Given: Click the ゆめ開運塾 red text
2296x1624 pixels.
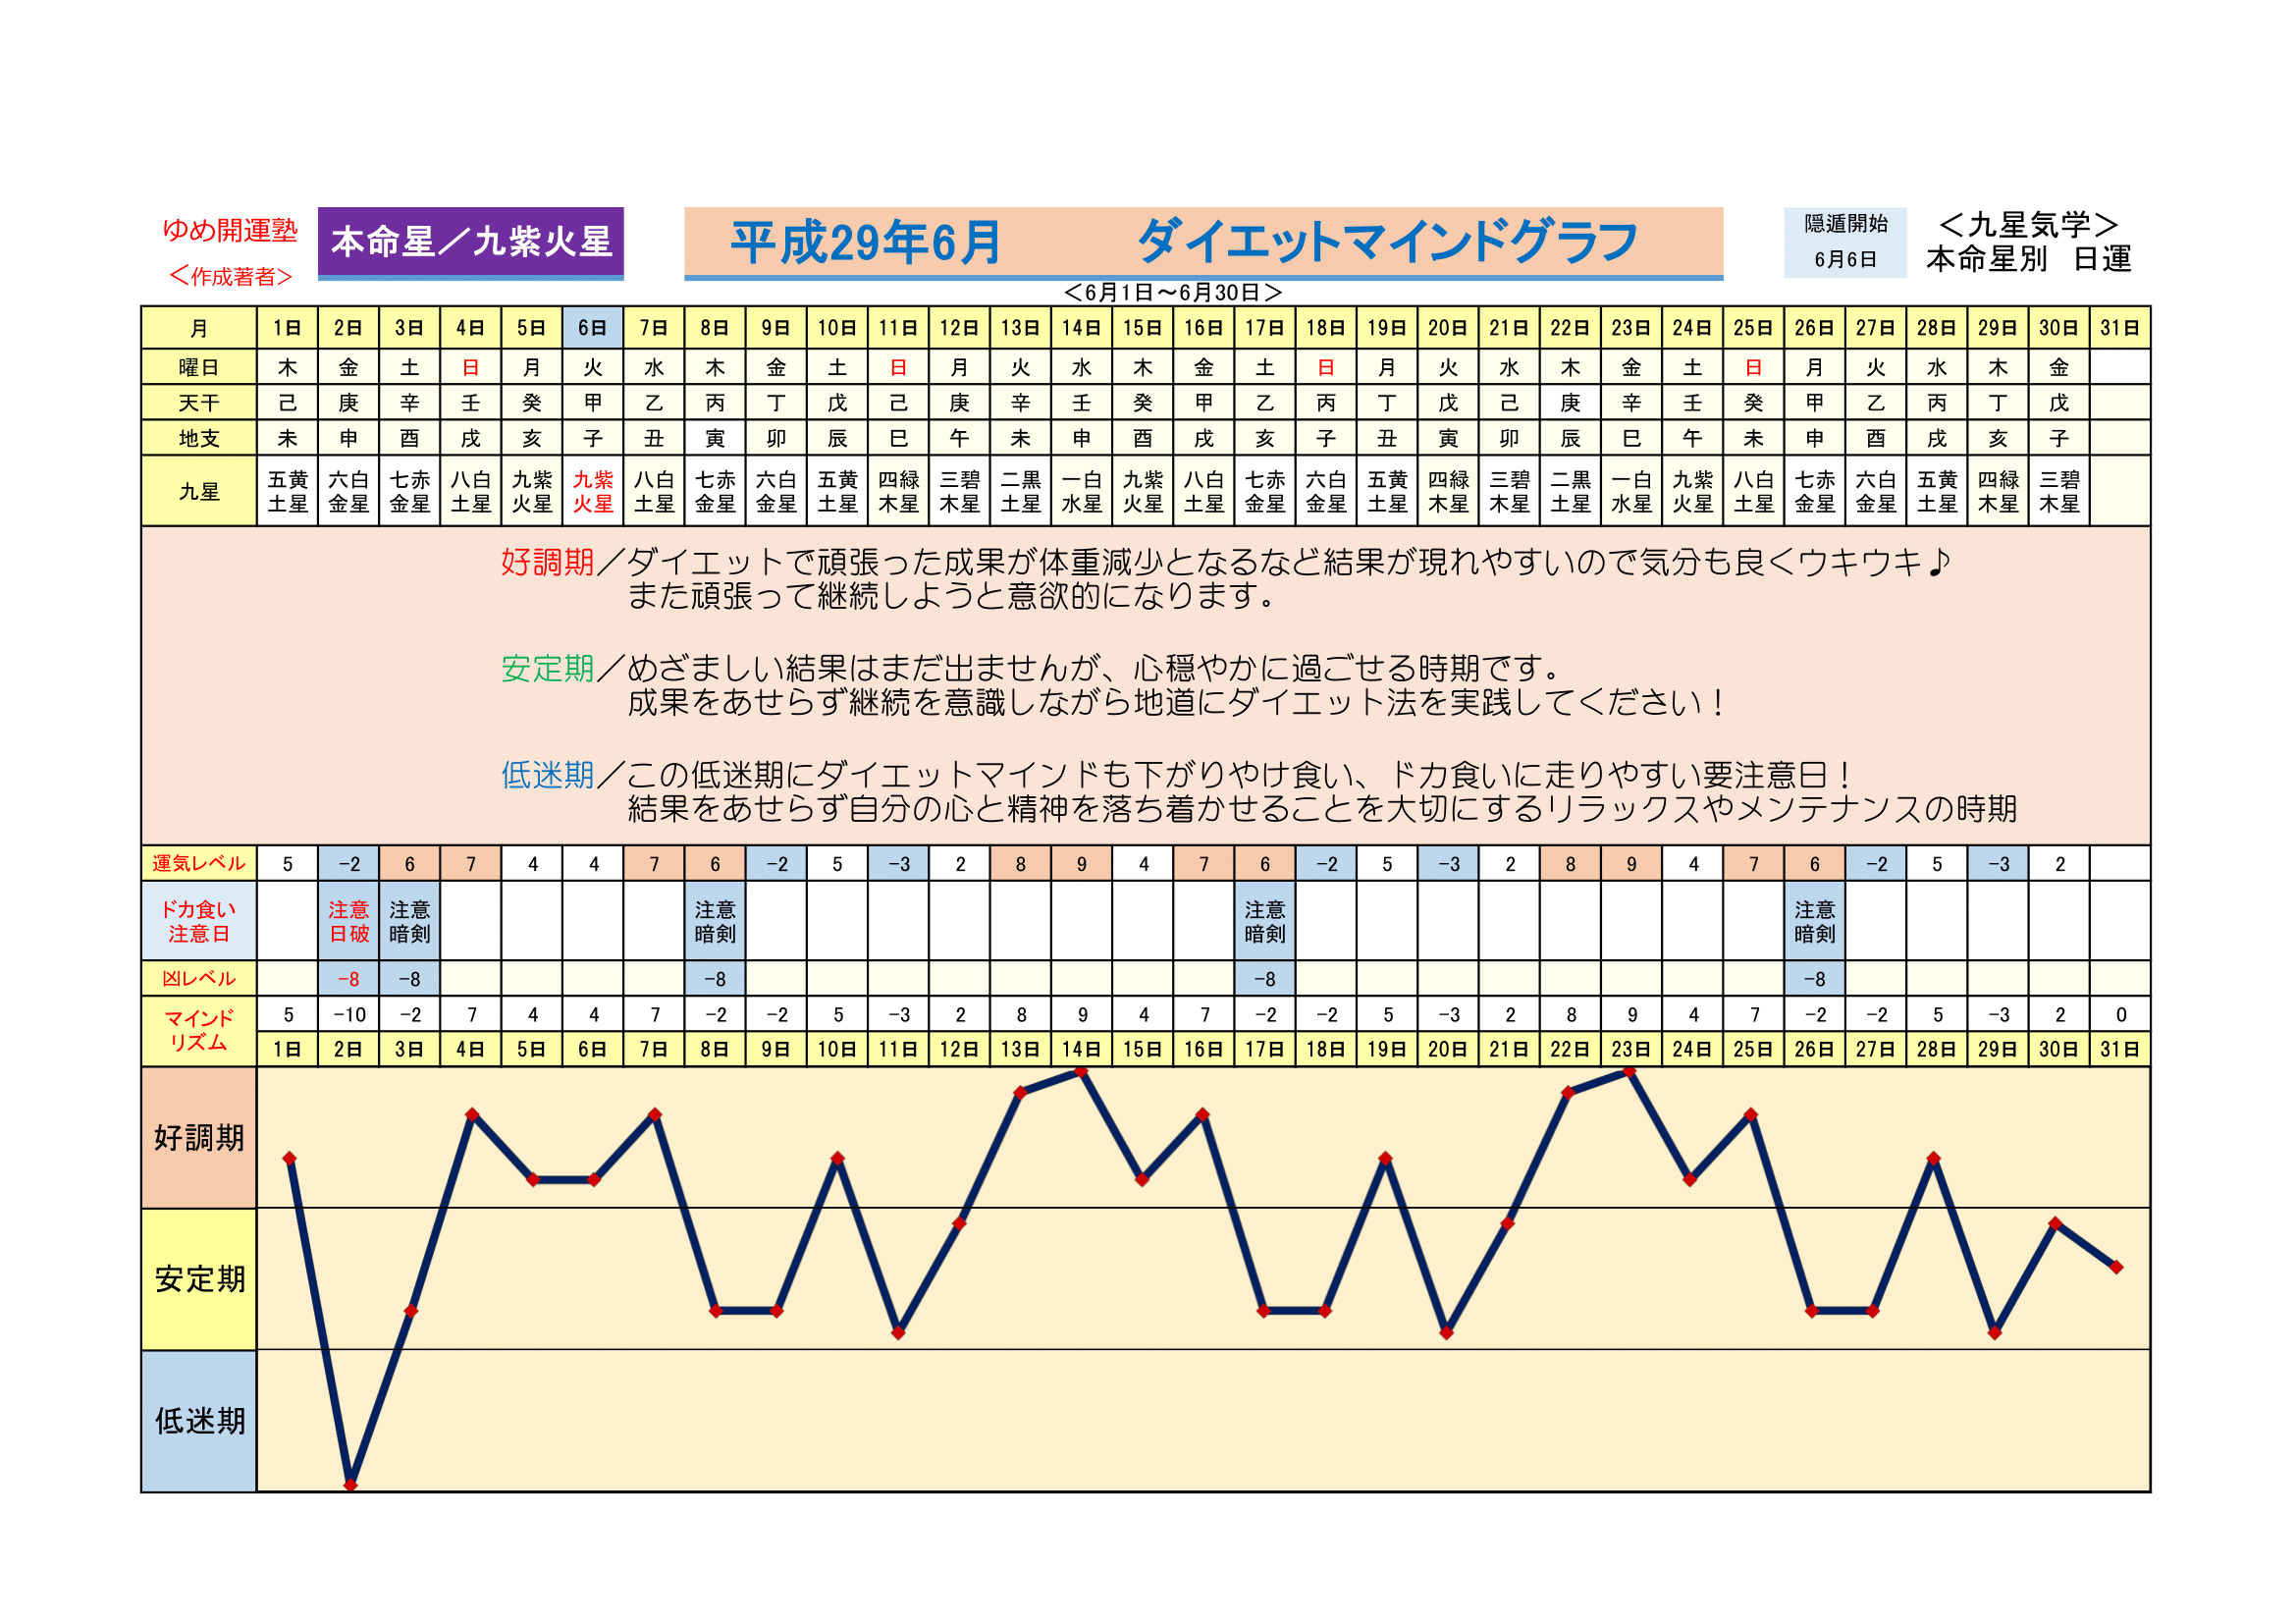Looking at the screenshot, I should [230, 230].
